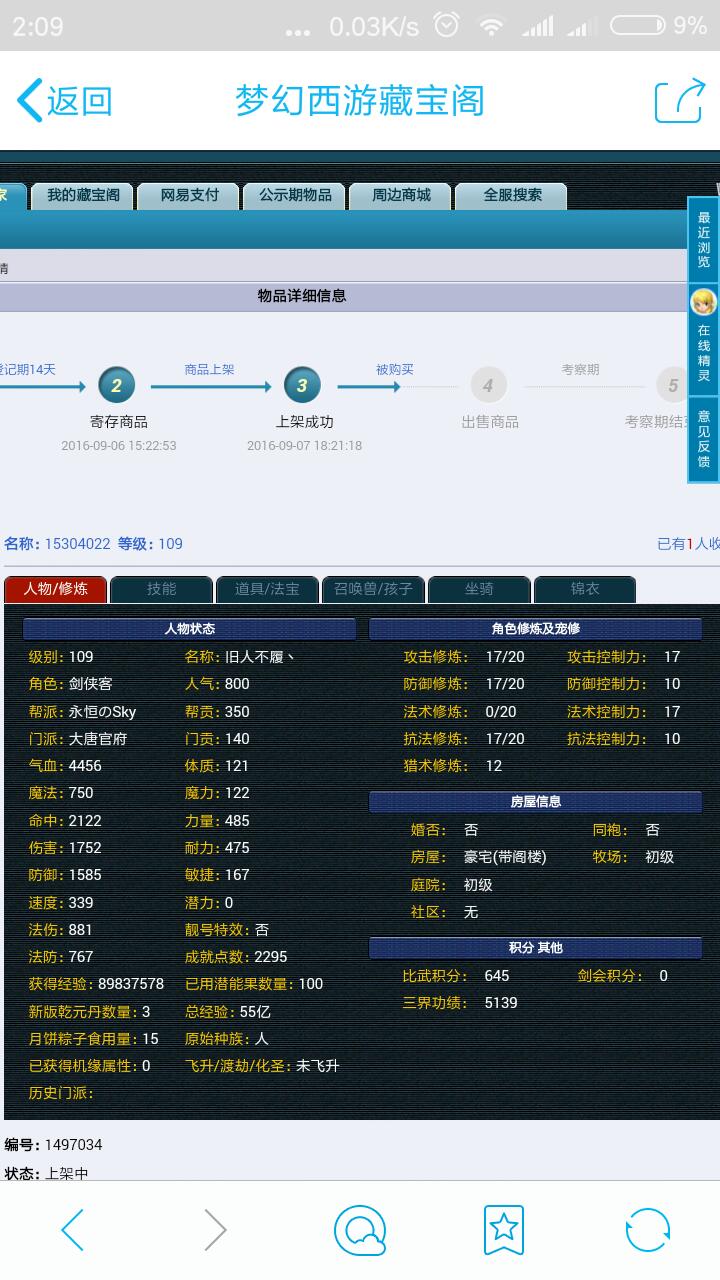This screenshot has width=720, height=1280.
Task: Open the share icon in header
Action: coord(679,101)
